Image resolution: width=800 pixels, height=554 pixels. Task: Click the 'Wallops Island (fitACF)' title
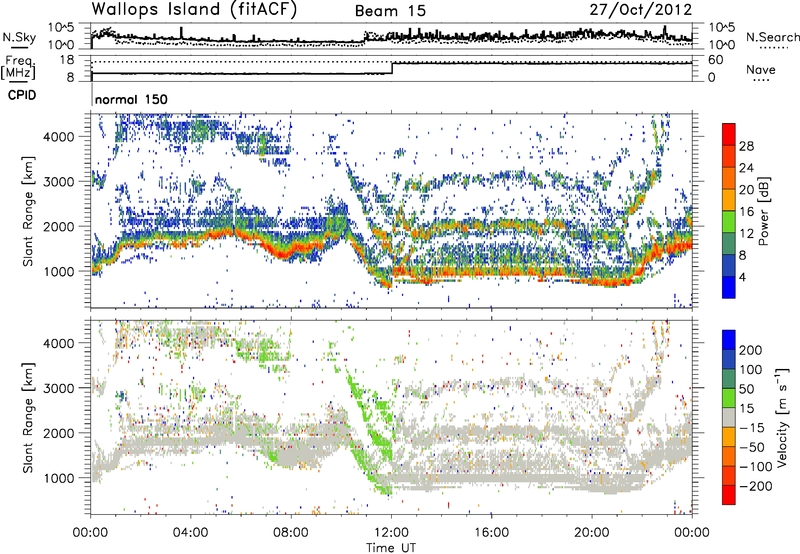click(194, 10)
